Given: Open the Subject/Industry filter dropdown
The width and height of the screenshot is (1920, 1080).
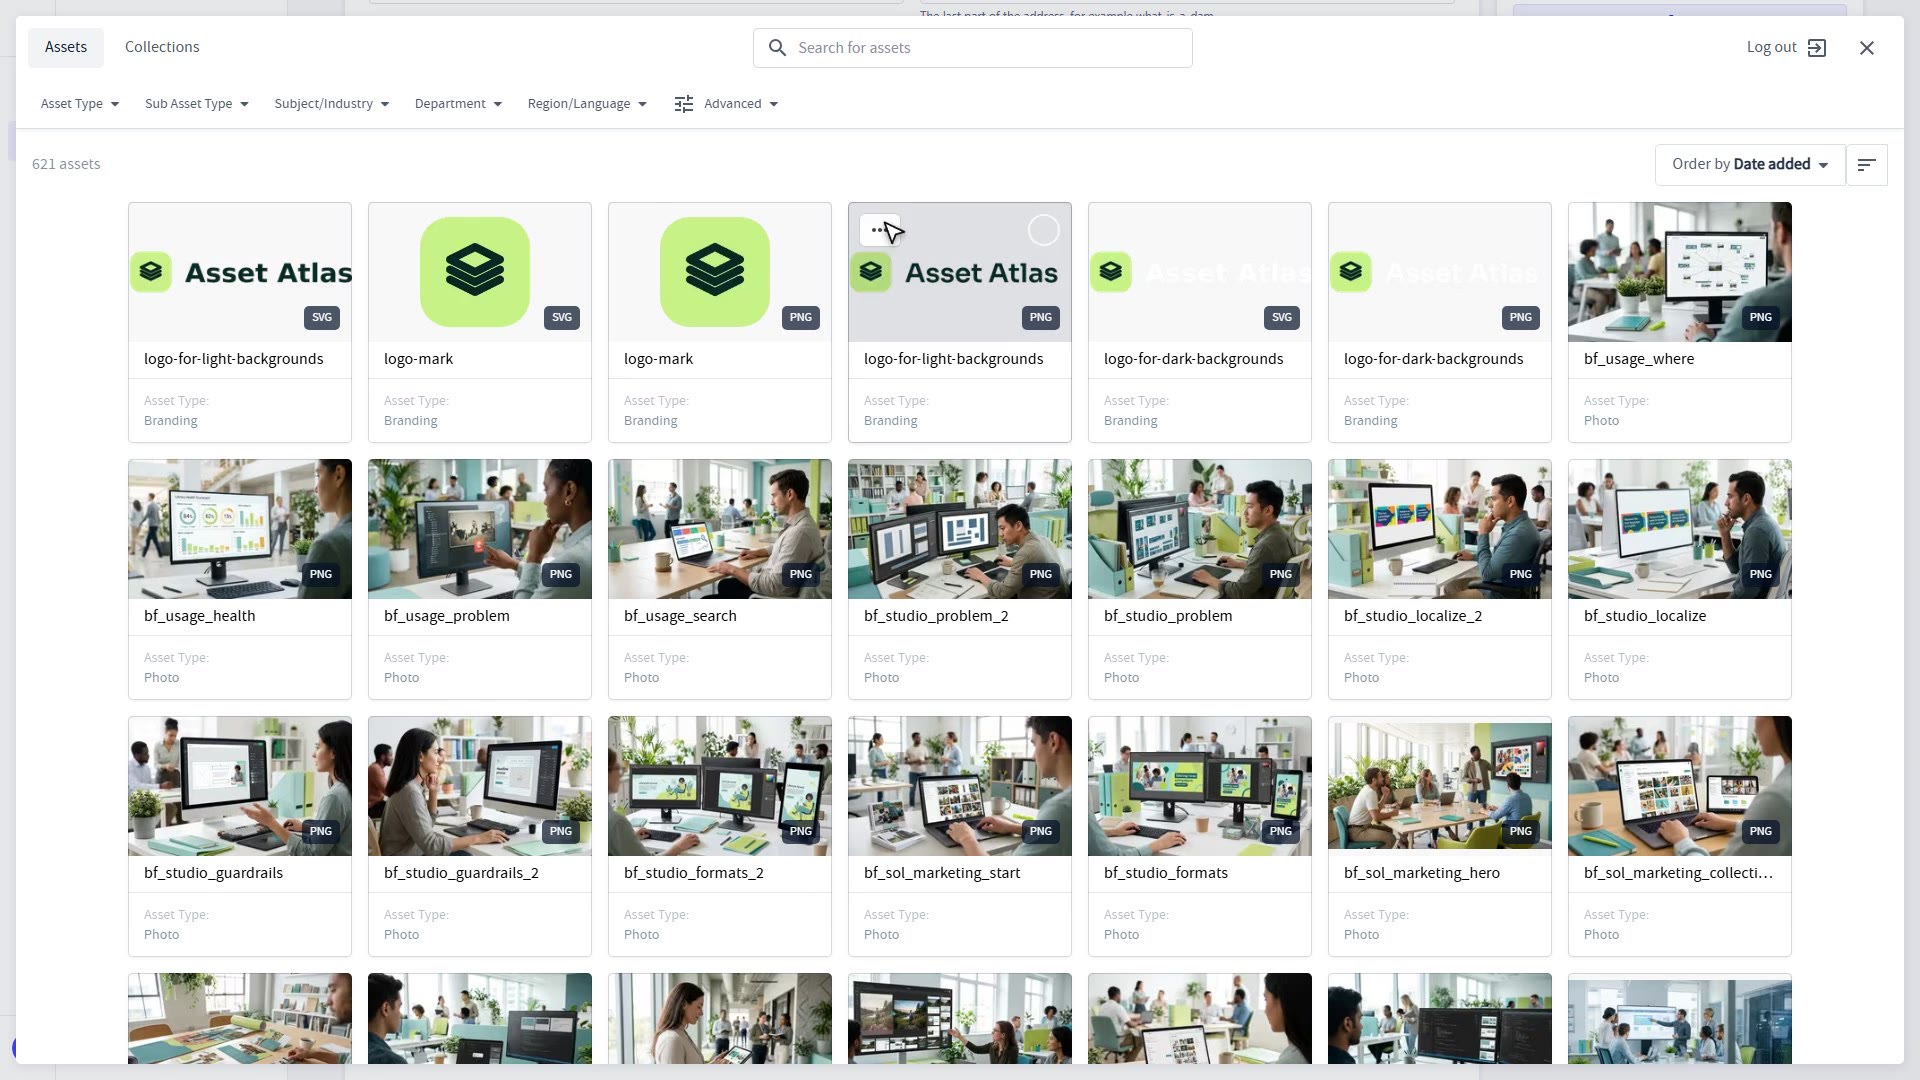Looking at the screenshot, I should coord(332,104).
